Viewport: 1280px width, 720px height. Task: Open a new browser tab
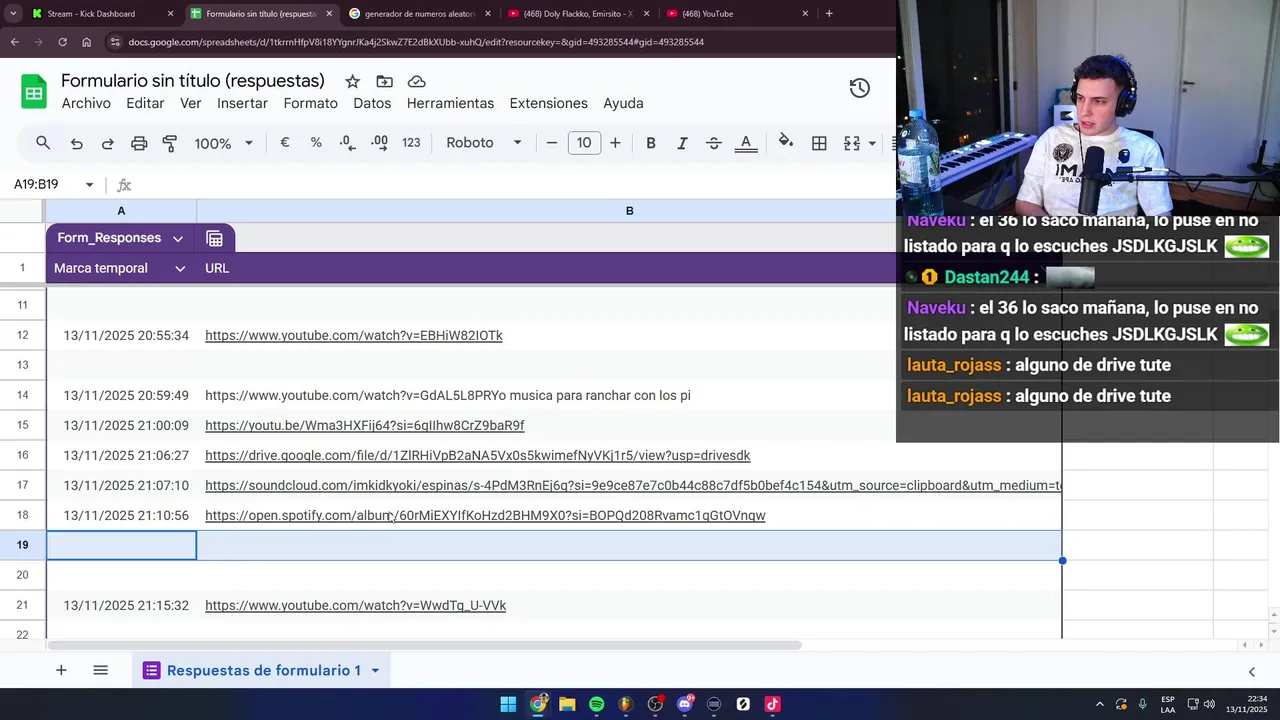pos(829,14)
